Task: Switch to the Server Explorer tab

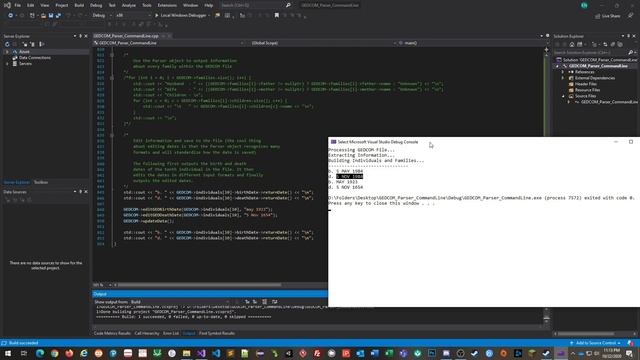Action: coord(17,182)
